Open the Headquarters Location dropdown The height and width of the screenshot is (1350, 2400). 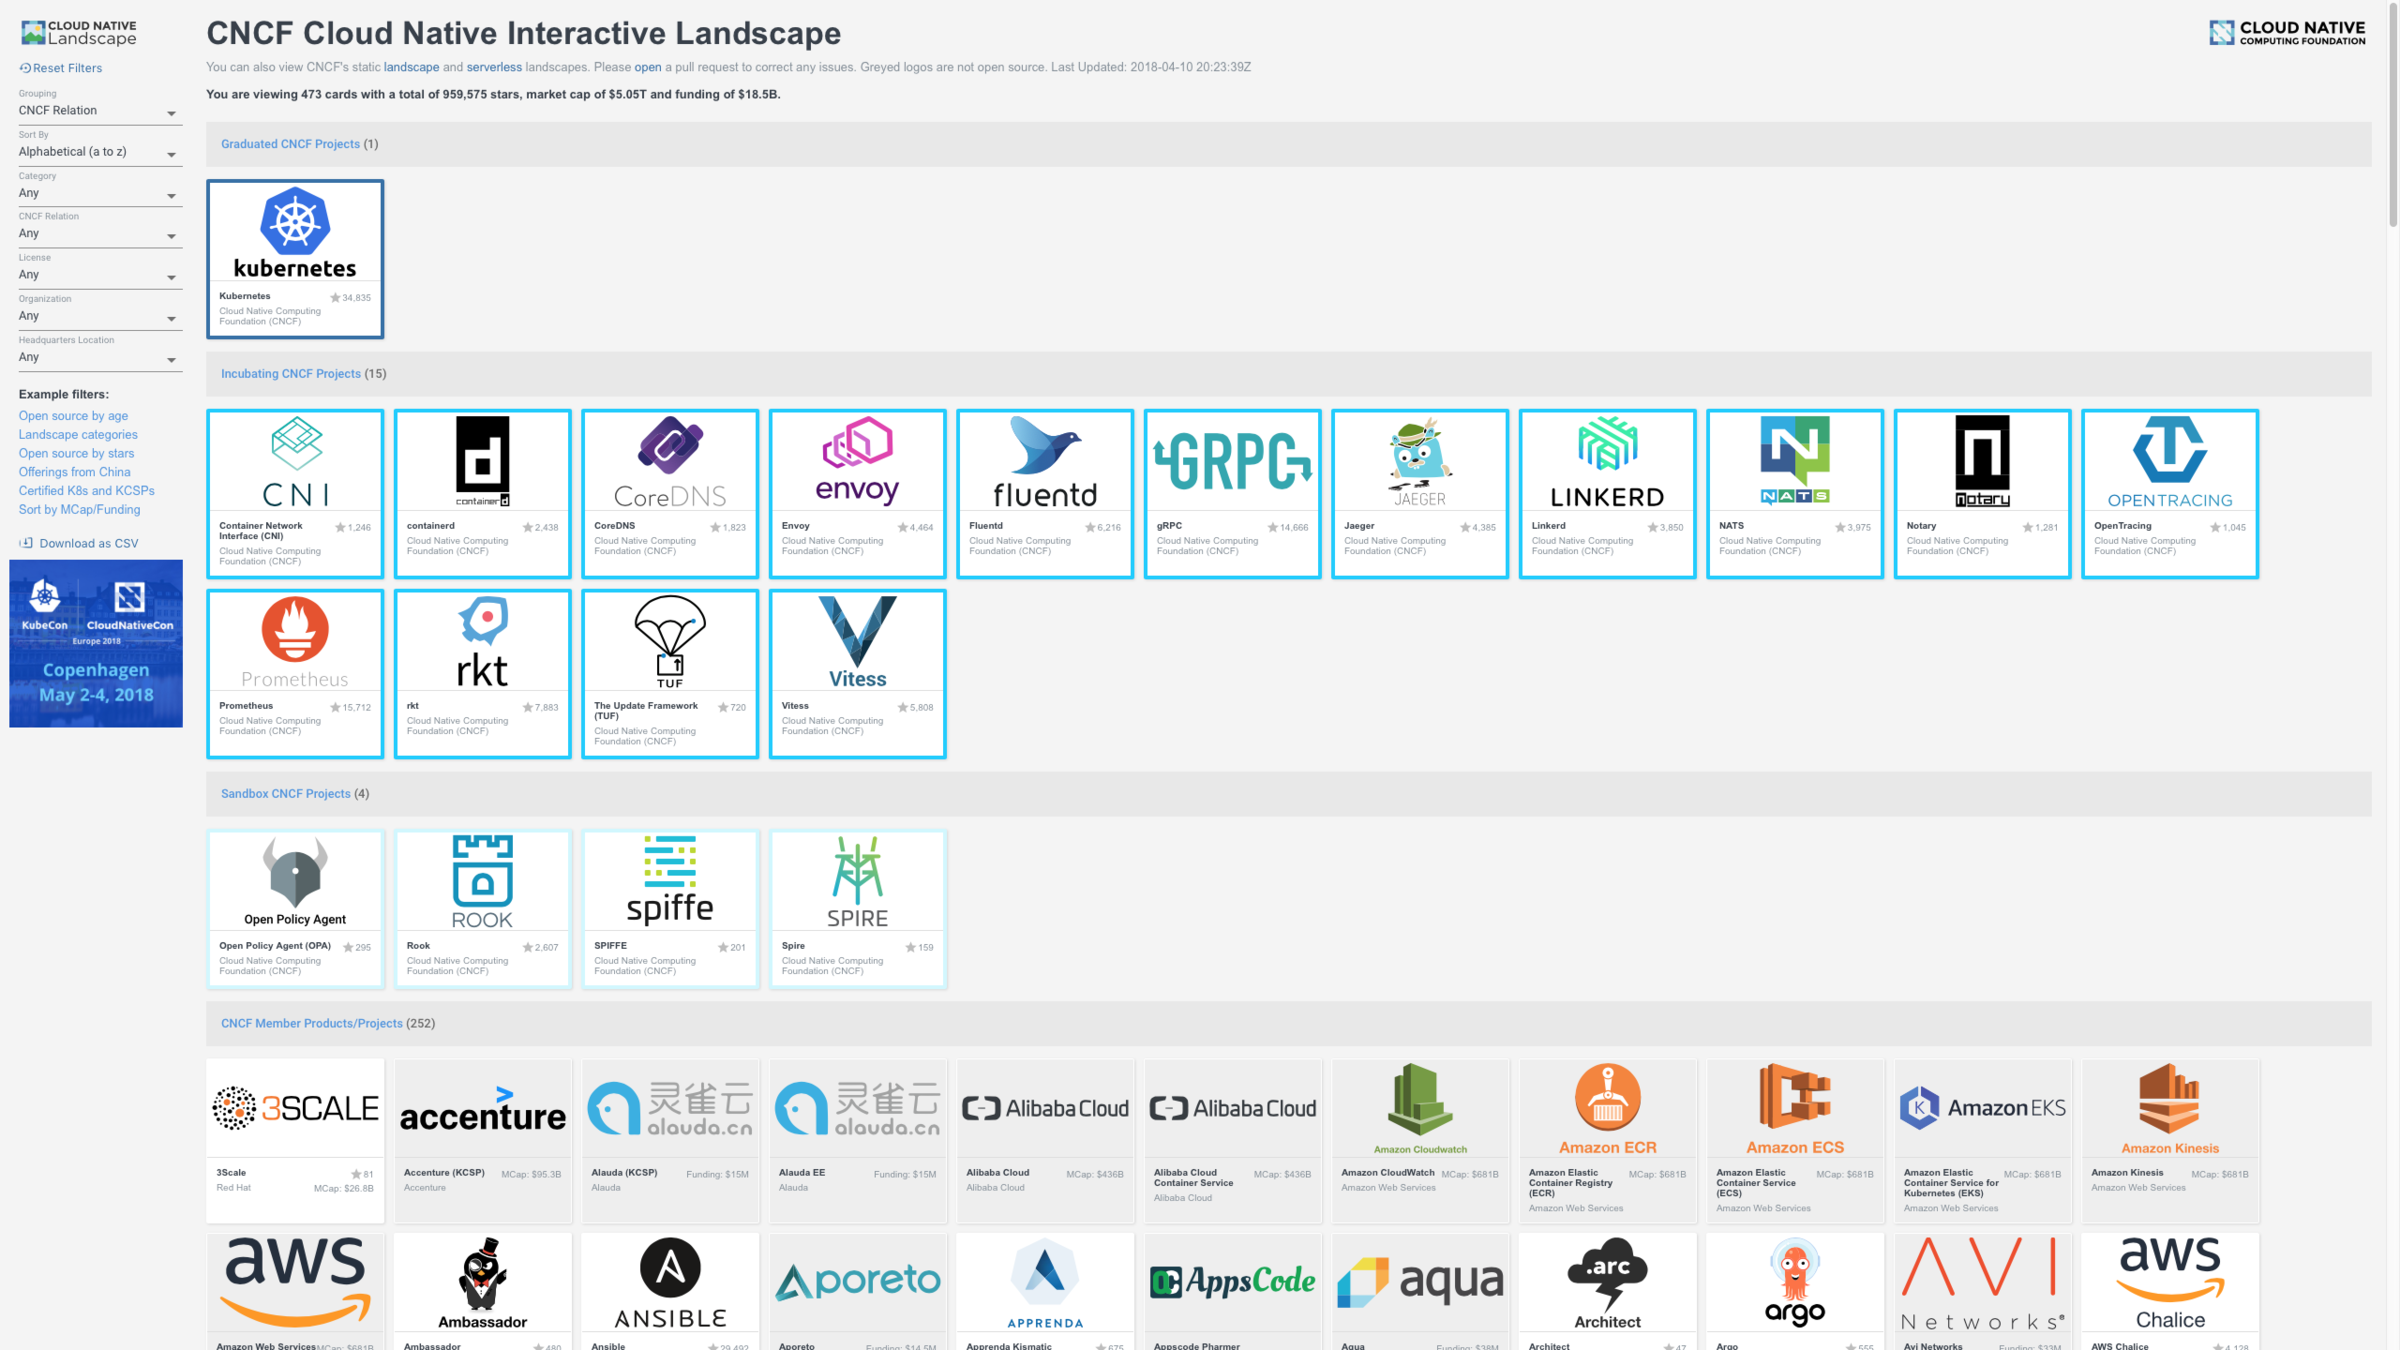pos(98,357)
